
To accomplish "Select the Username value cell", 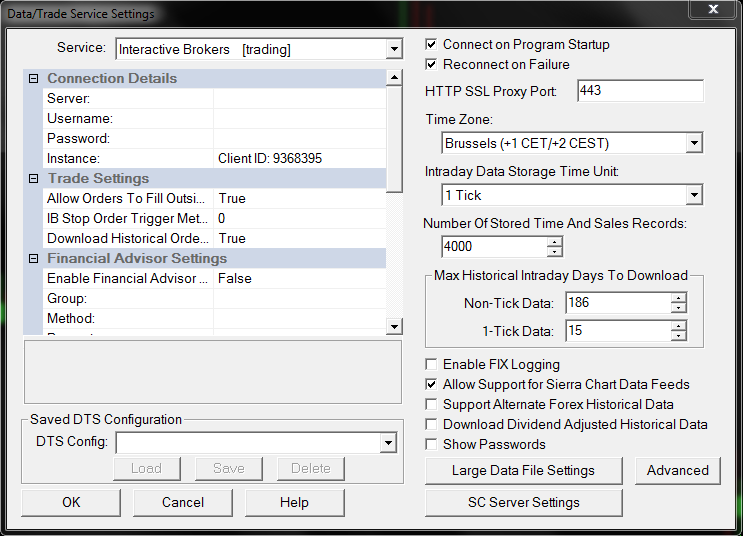I will pyautogui.click(x=299, y=118).
